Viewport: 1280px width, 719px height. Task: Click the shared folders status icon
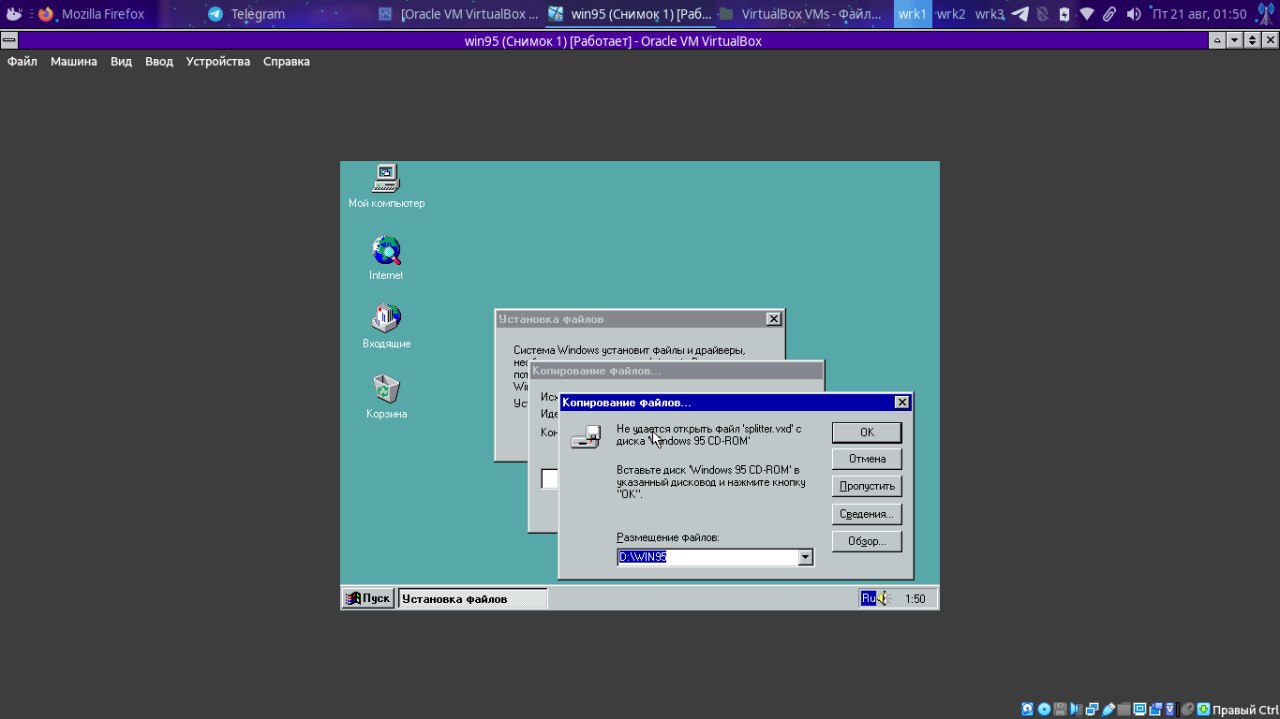tap(1124, 709)
